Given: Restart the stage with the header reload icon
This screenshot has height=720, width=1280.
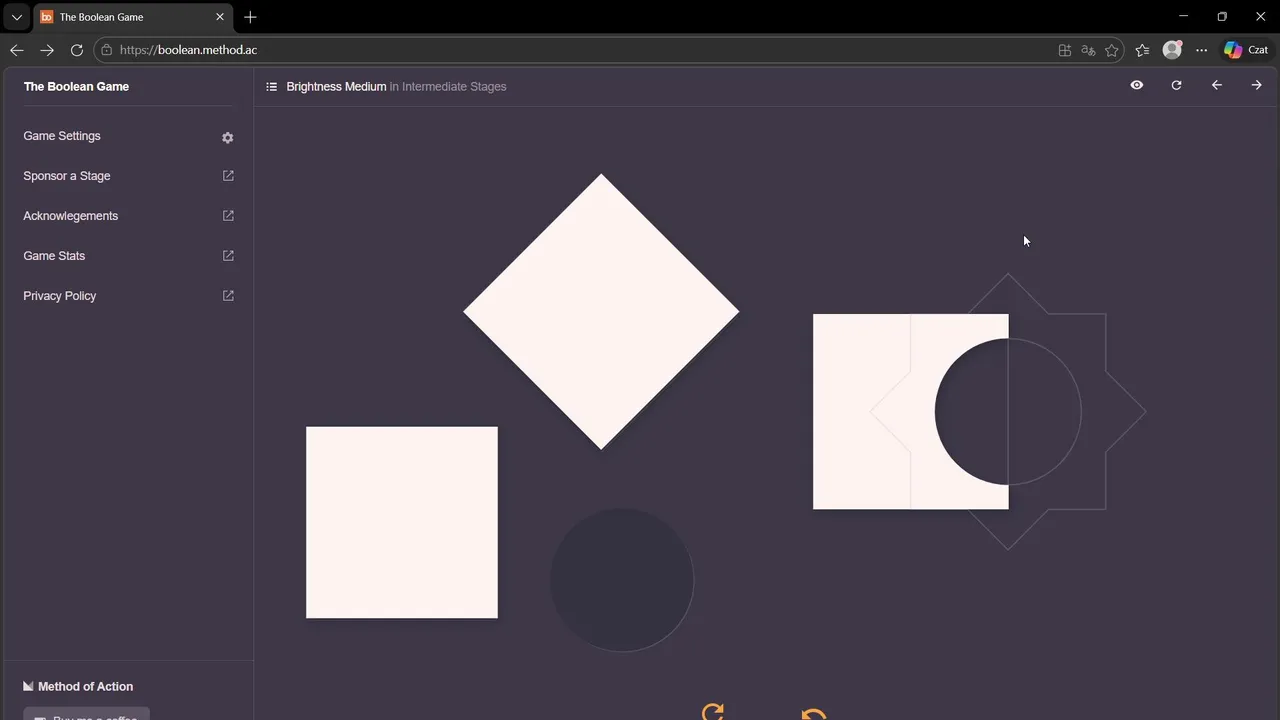Looking at the screenshot, I should click(1177, 86).
